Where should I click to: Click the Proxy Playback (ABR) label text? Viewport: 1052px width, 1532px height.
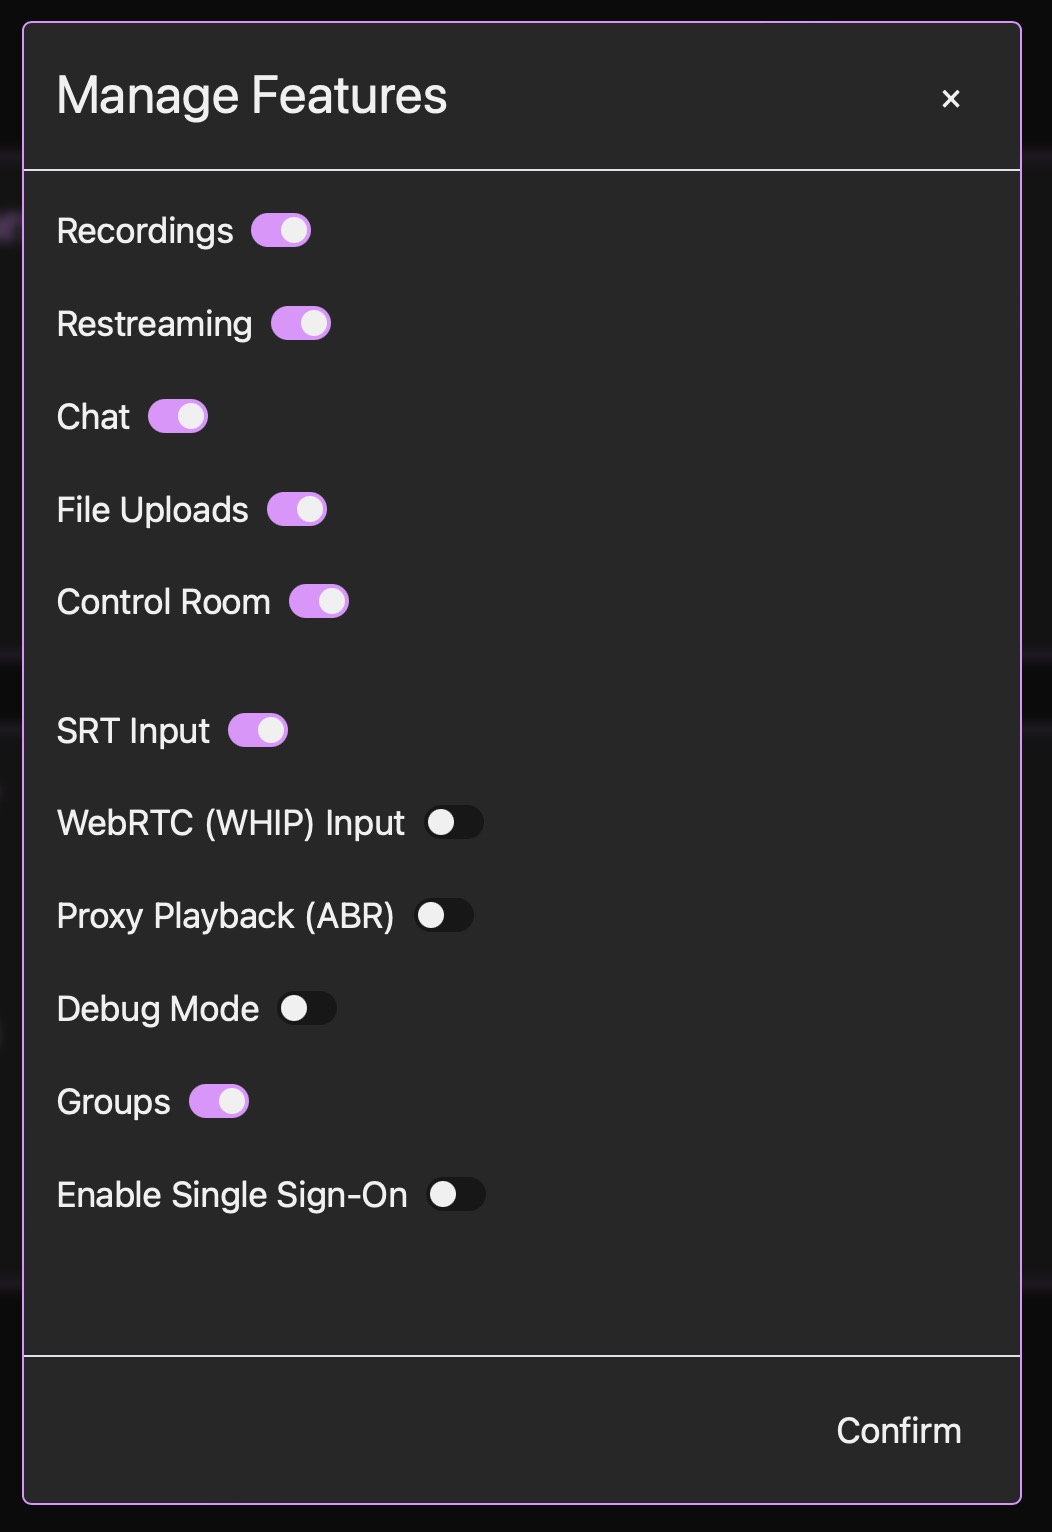pyautogui.click(x=225, y=916)
